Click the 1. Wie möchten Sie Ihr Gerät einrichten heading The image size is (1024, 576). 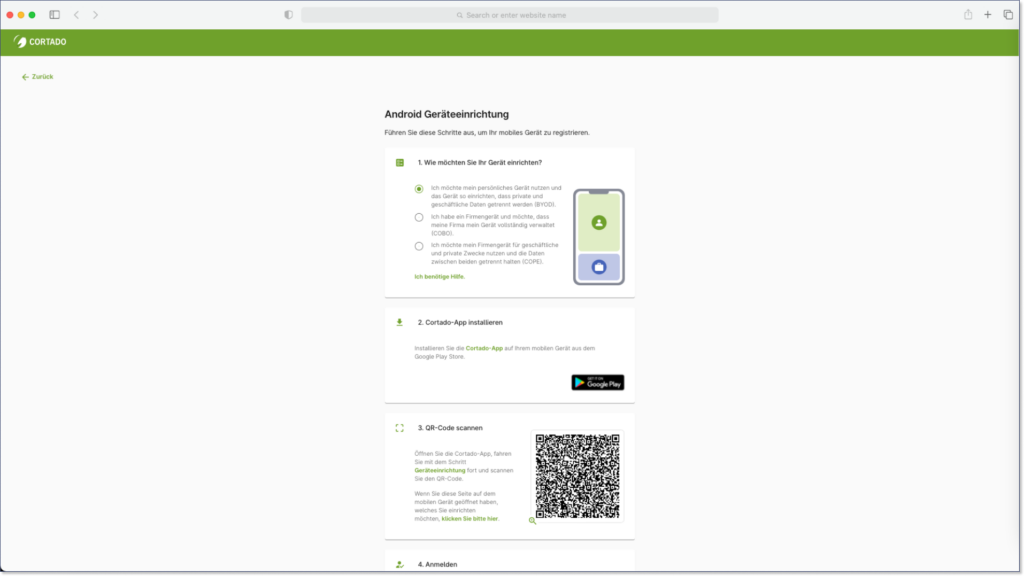[x=479, y=163]
